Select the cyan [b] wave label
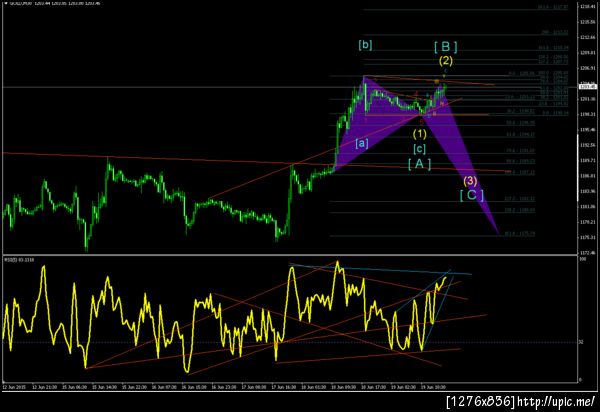The height and width of the screenshot is (412, 600). 365,45
